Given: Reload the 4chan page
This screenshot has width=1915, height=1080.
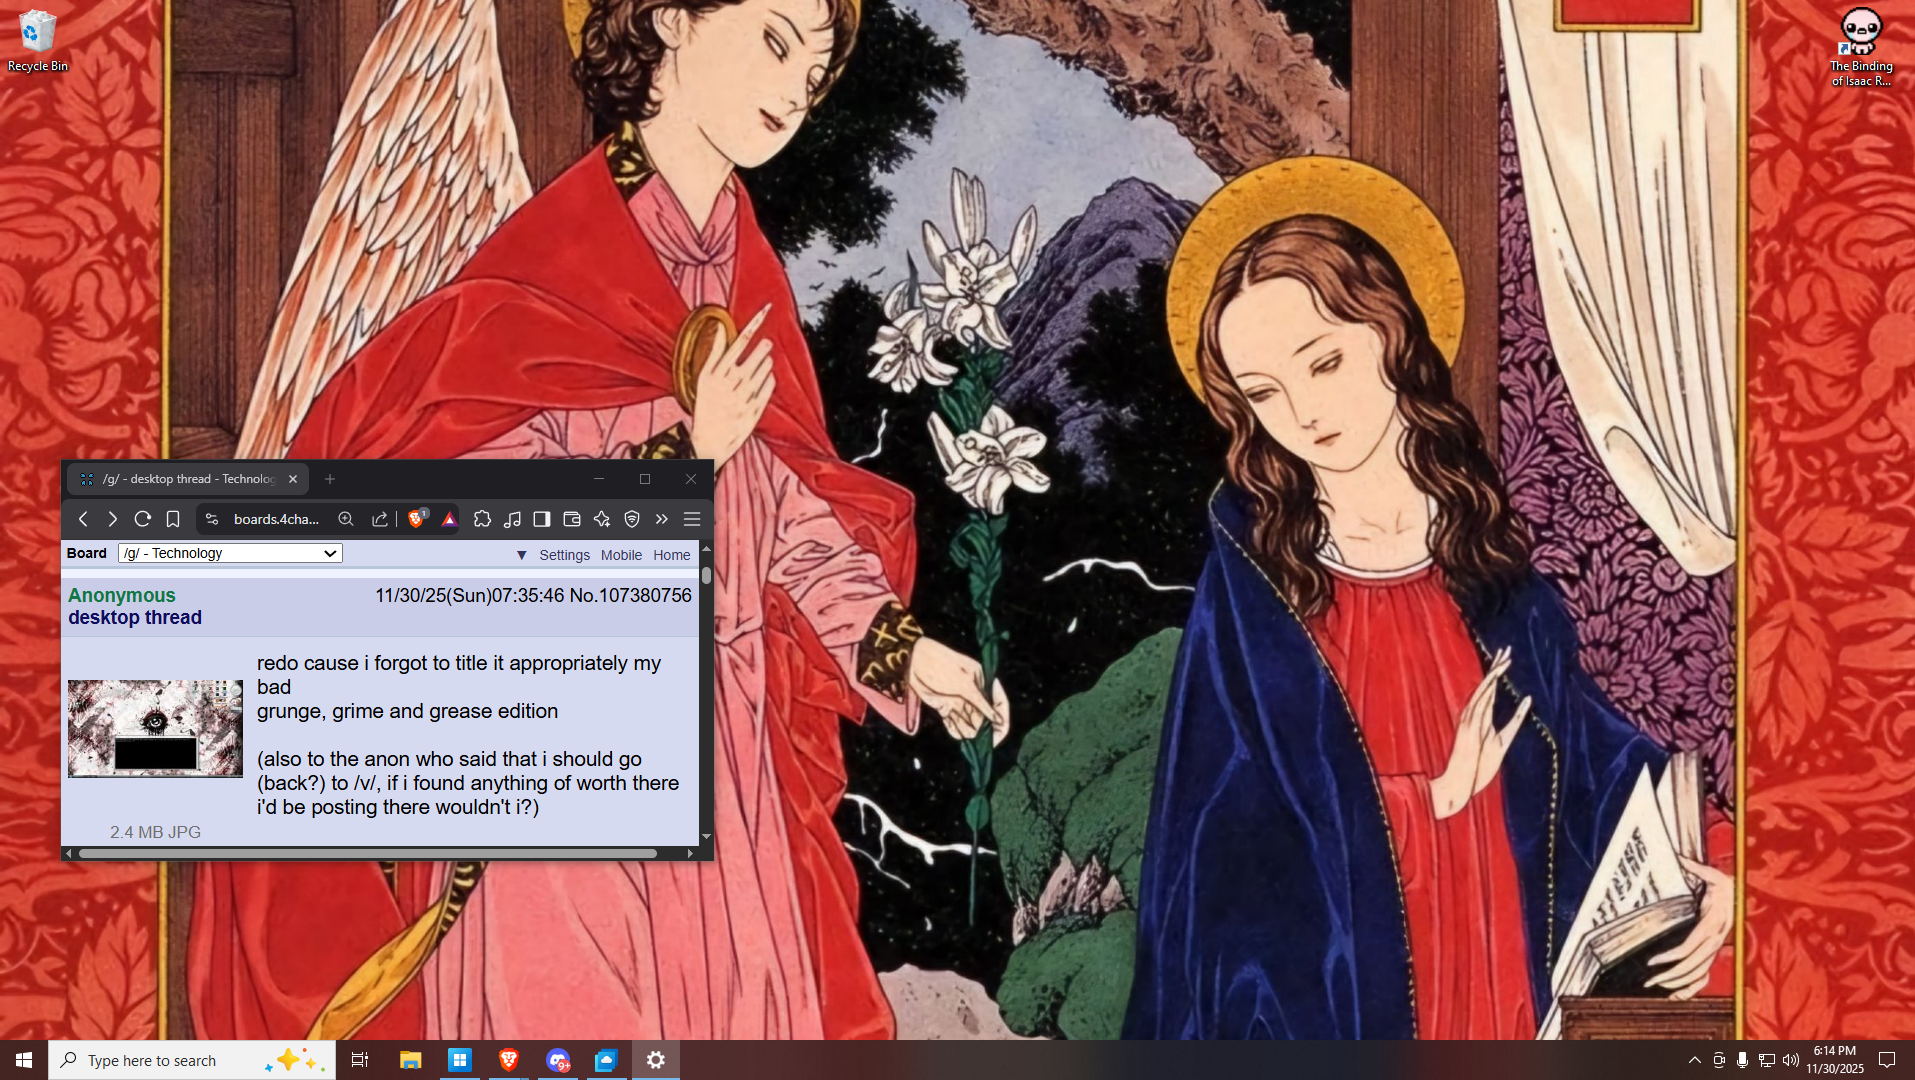Looking at the screenshot, I should (x=142, y=519).
